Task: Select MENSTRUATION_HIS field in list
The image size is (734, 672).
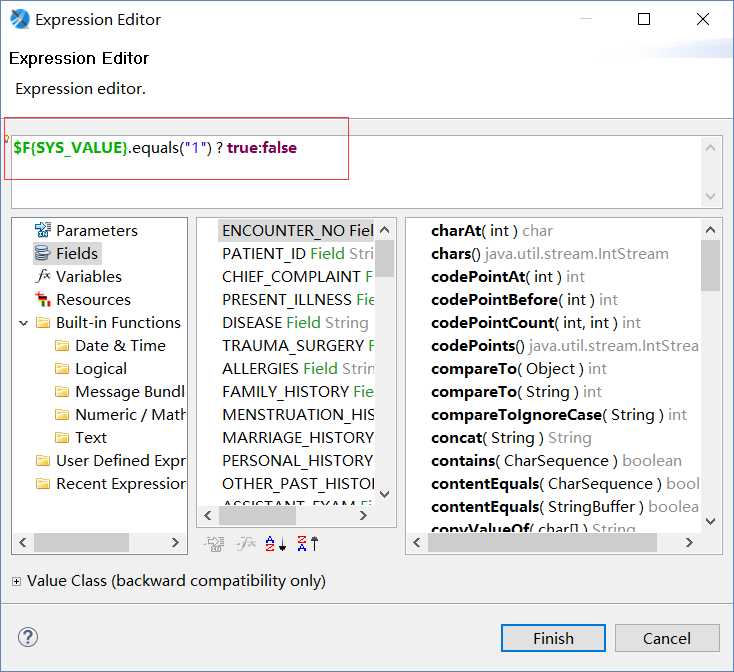Action: coord(297,414)
